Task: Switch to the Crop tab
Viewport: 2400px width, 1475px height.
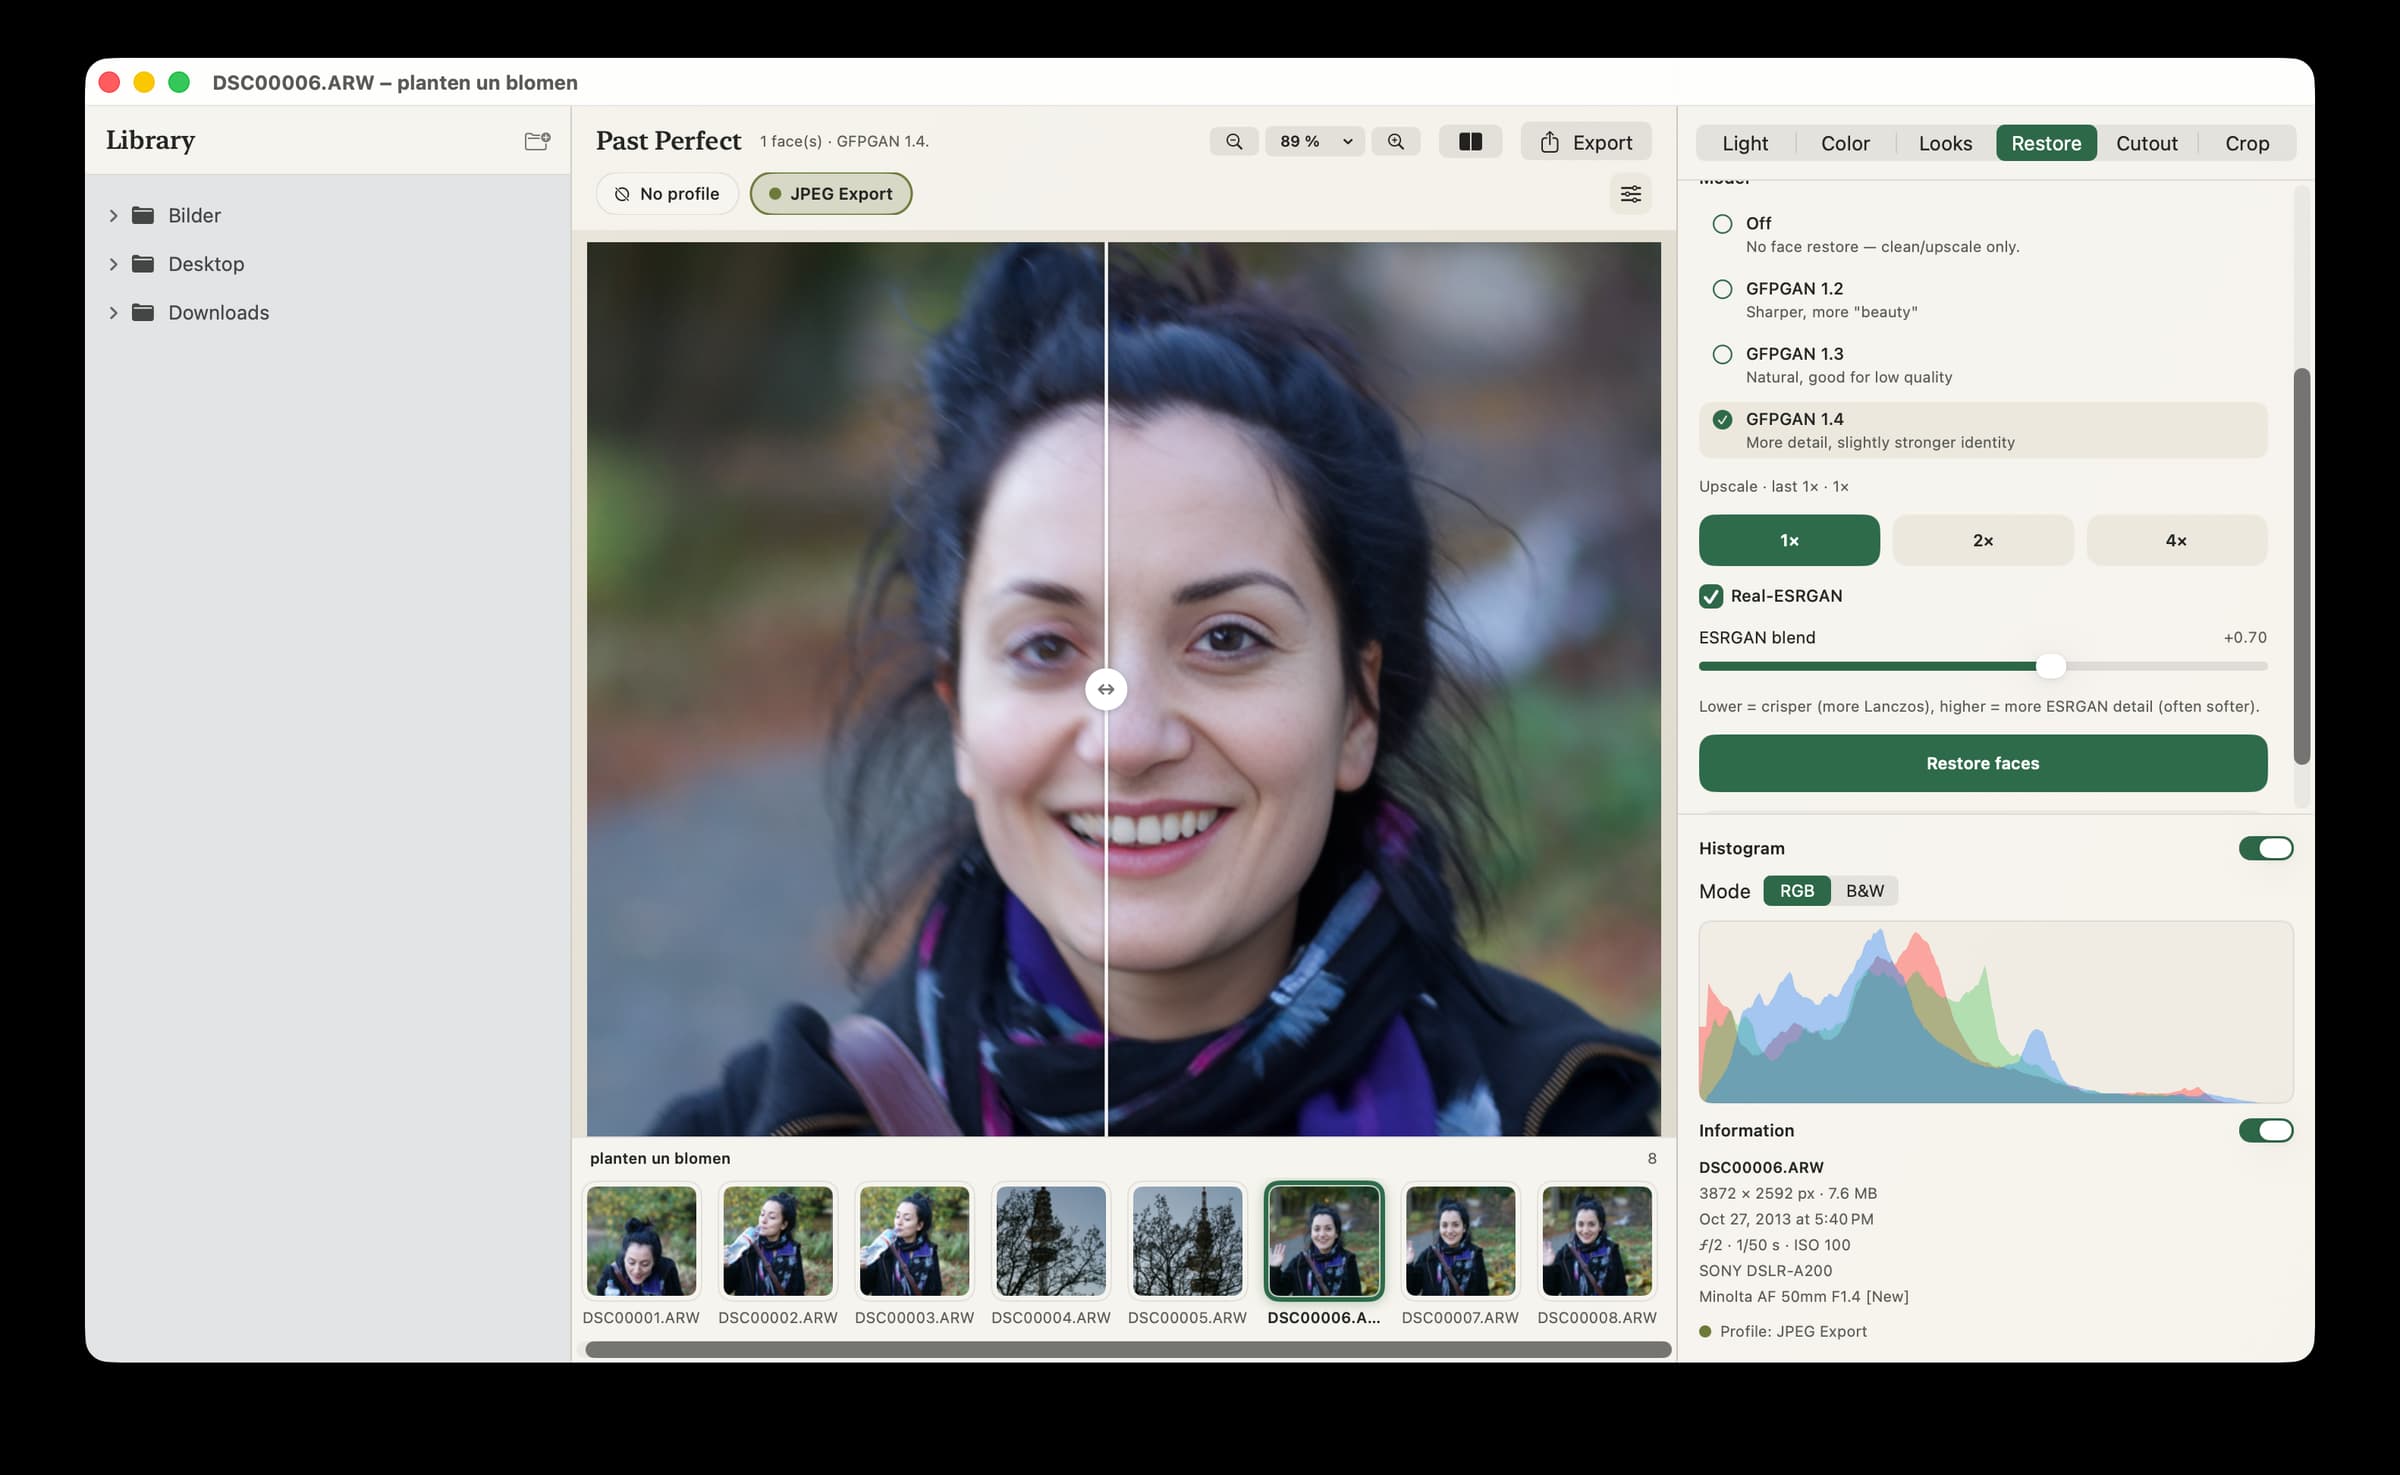Action: point(2246,143)
